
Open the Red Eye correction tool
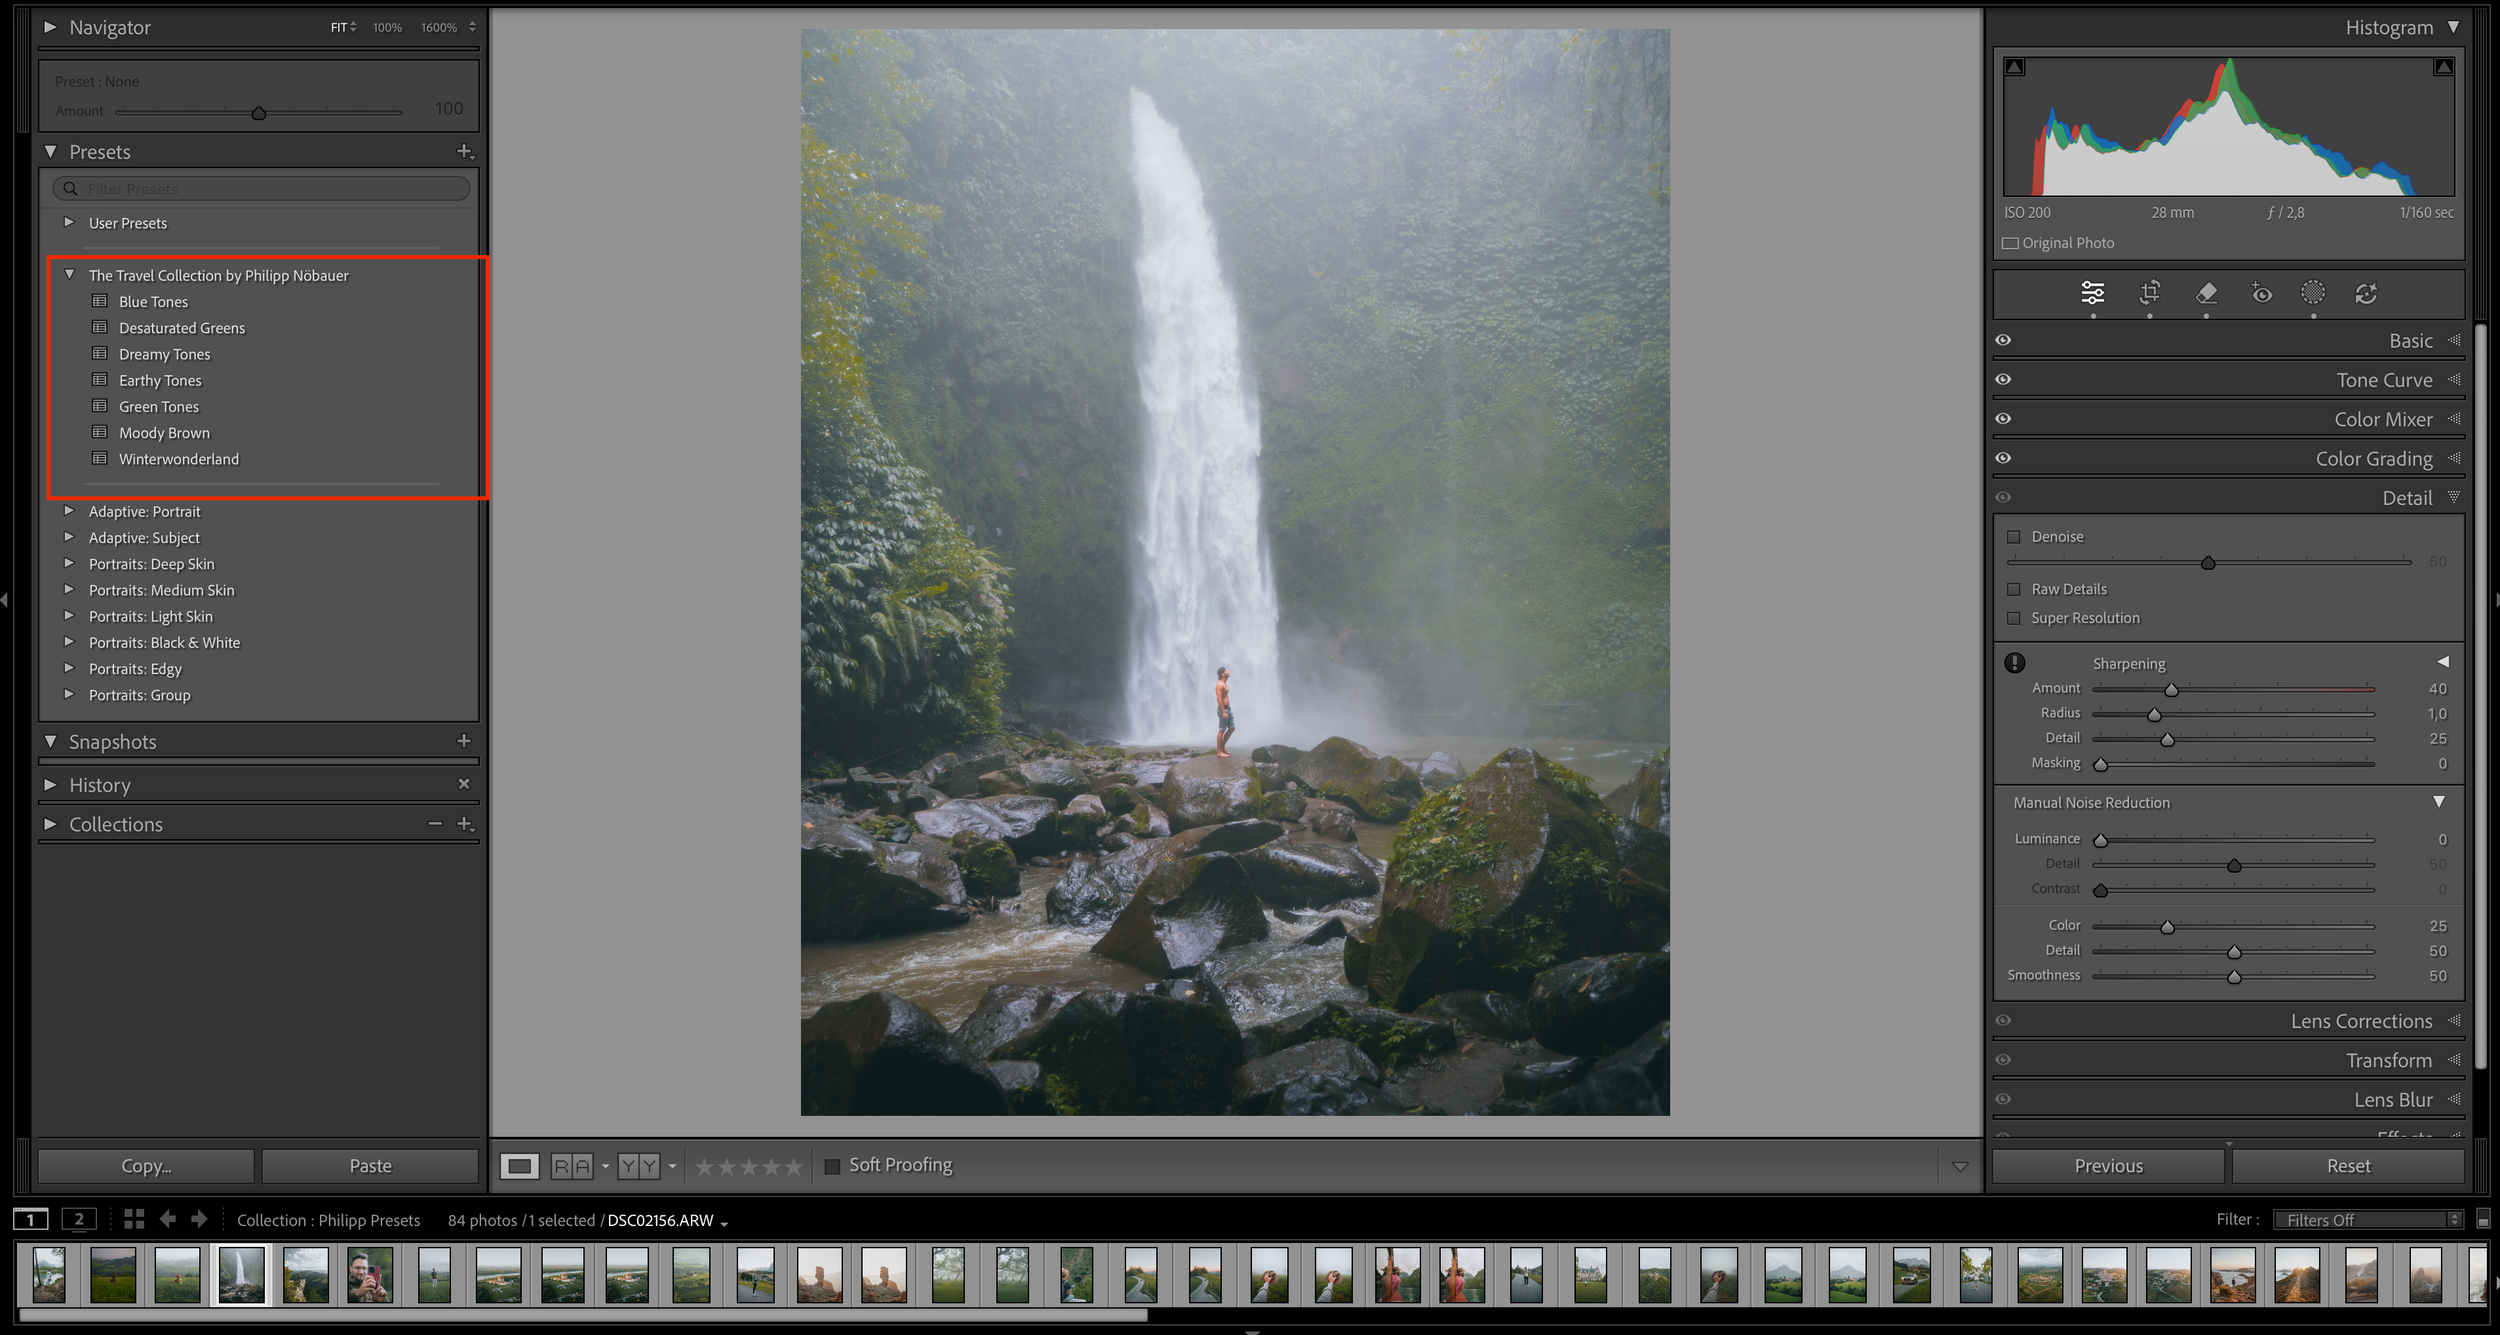point(2261,293)
